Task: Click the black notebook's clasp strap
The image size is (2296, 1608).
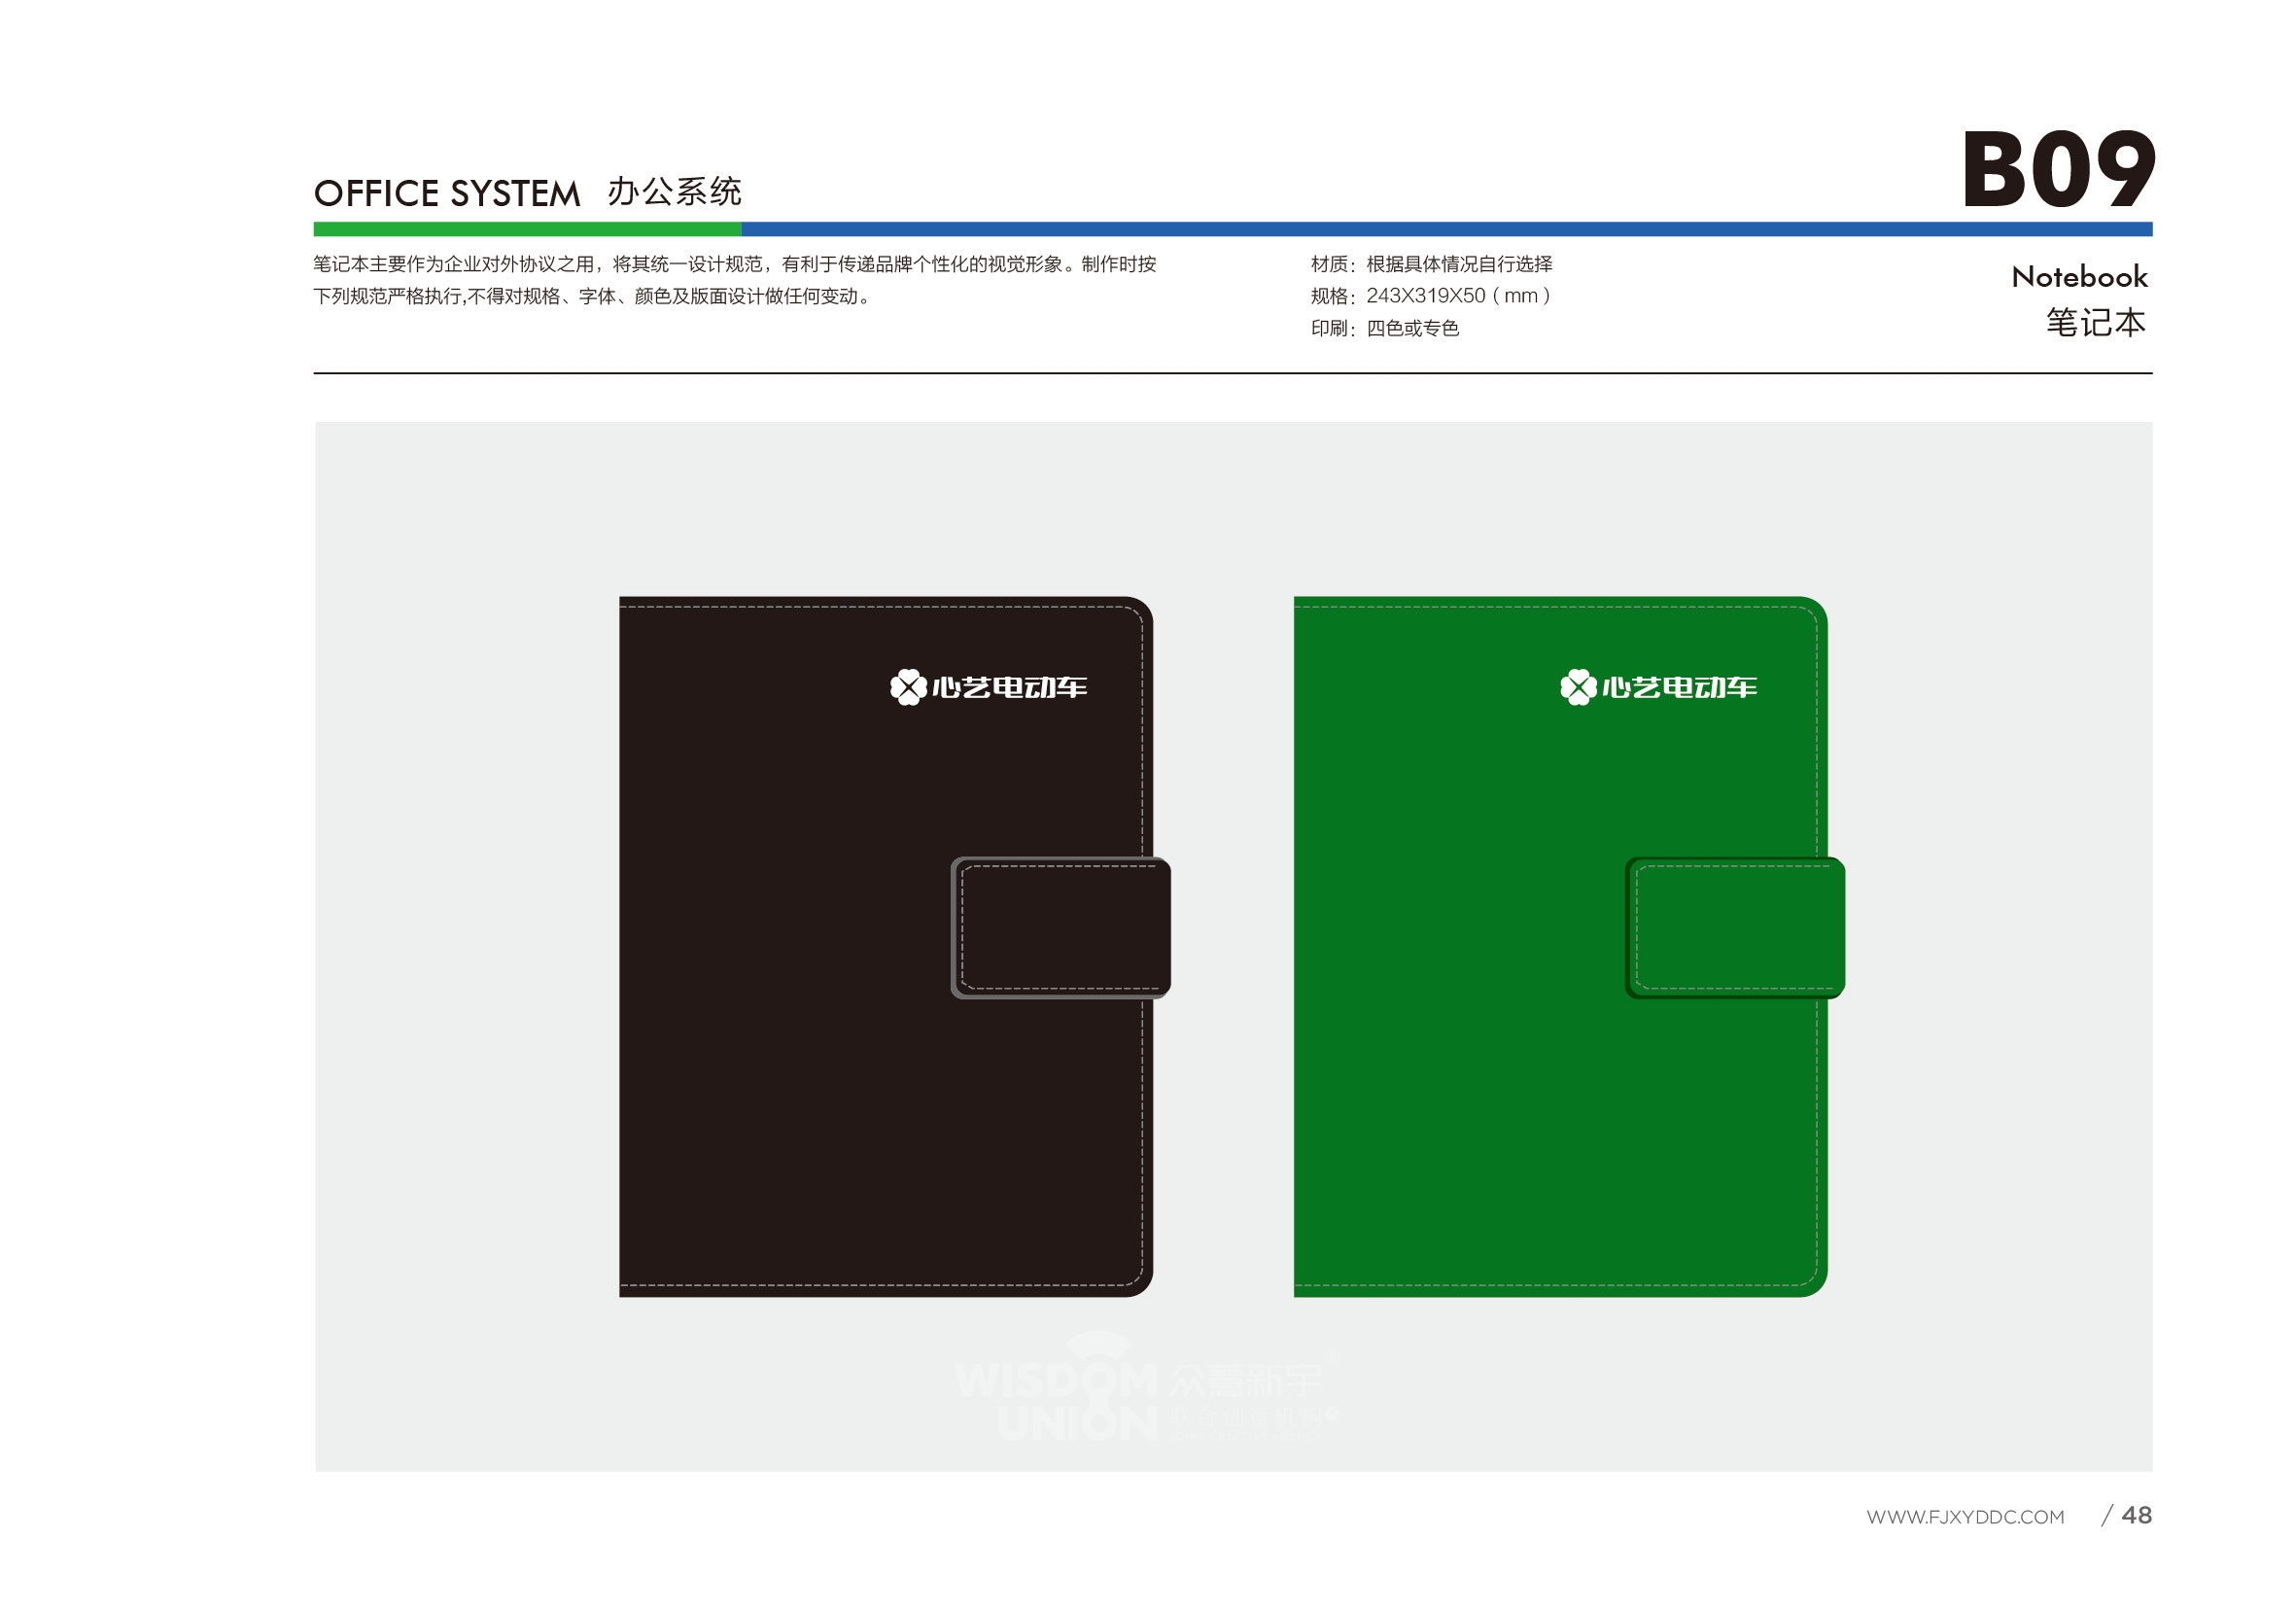Action: (1061, 927)
